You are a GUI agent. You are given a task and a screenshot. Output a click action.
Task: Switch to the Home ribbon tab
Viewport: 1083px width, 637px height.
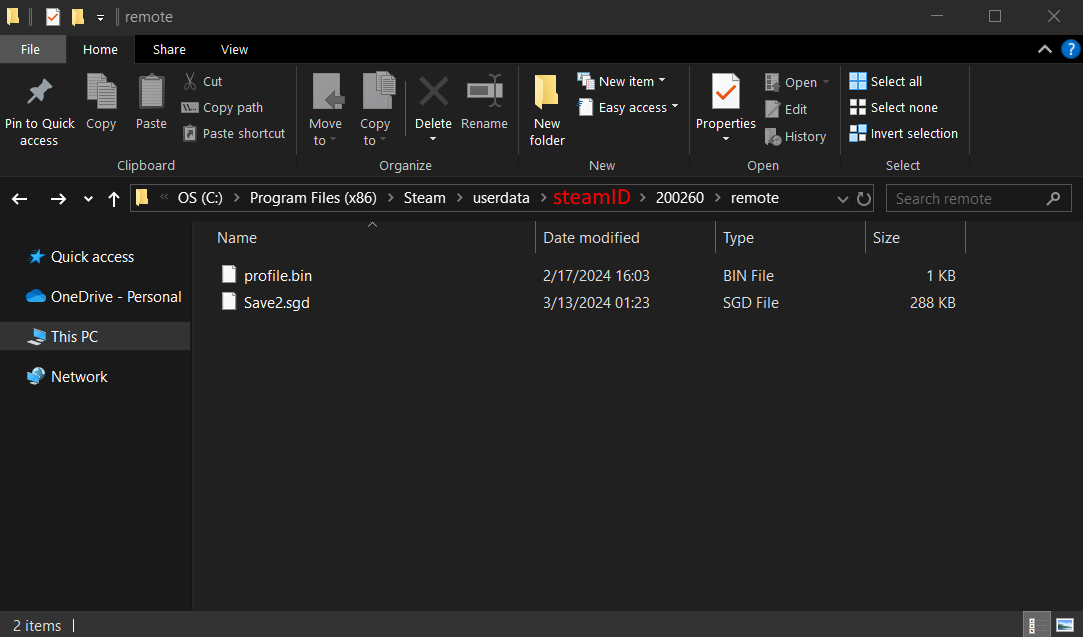100,50
